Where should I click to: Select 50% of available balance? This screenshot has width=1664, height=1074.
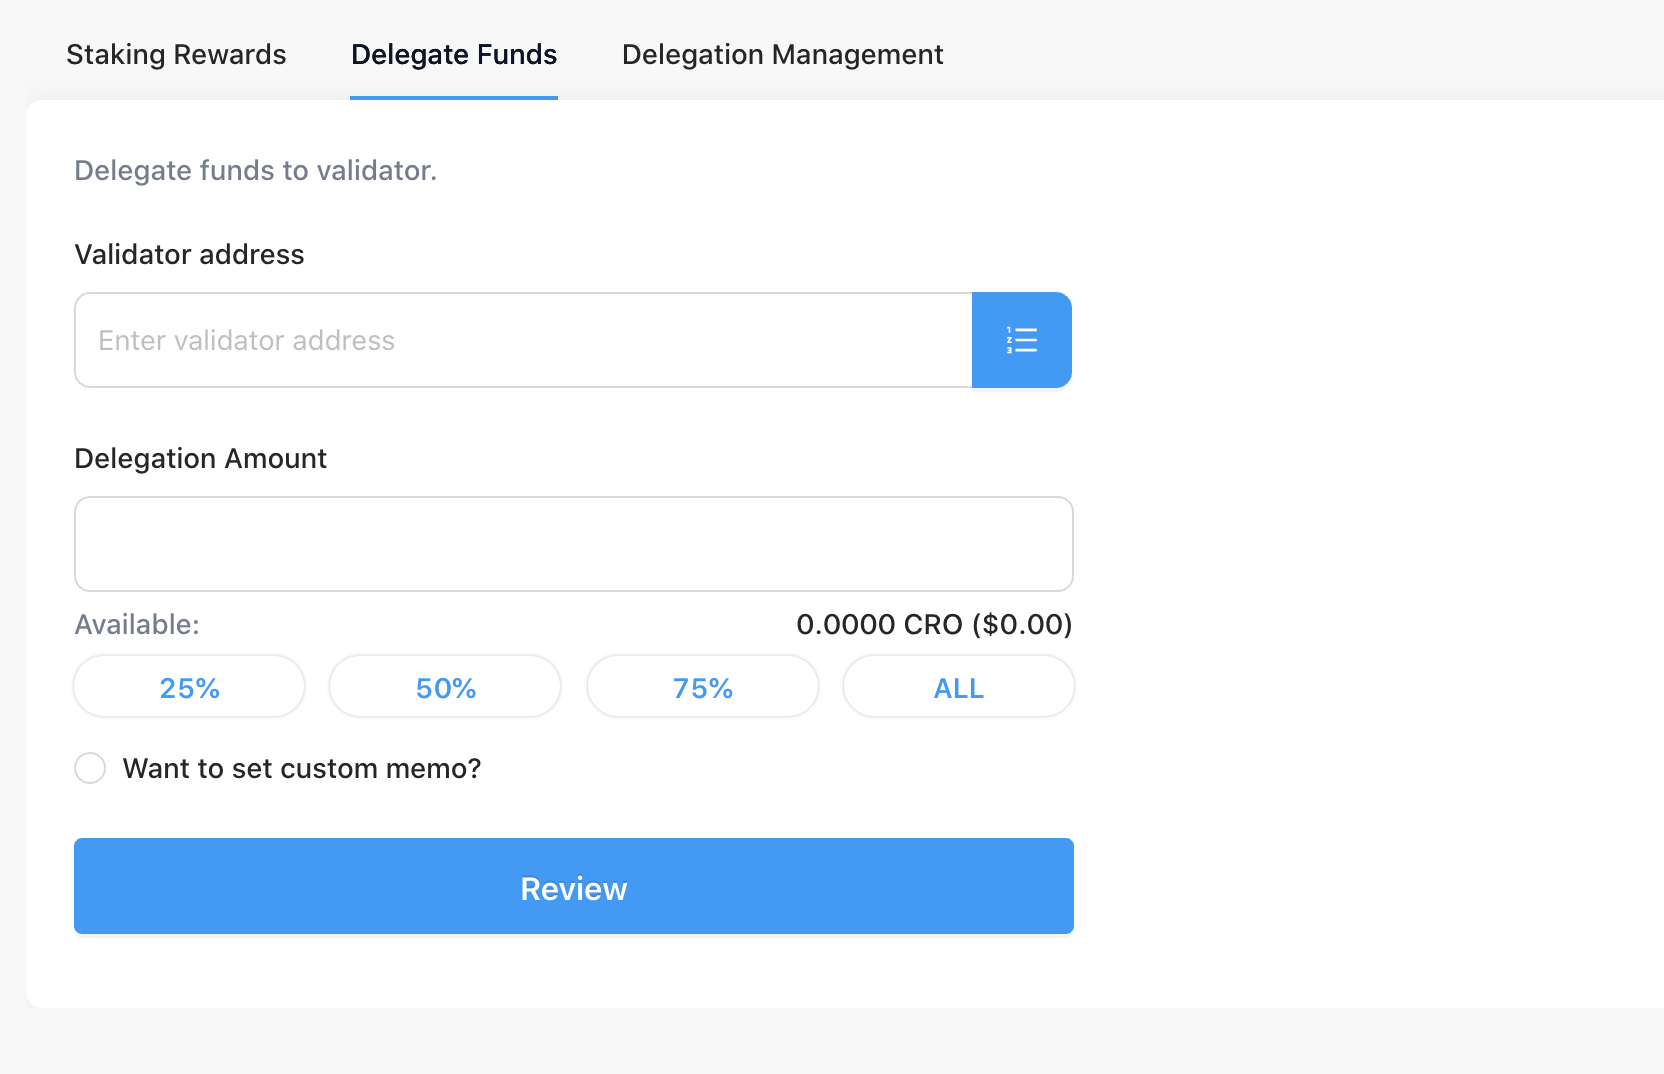click(444, 687)
